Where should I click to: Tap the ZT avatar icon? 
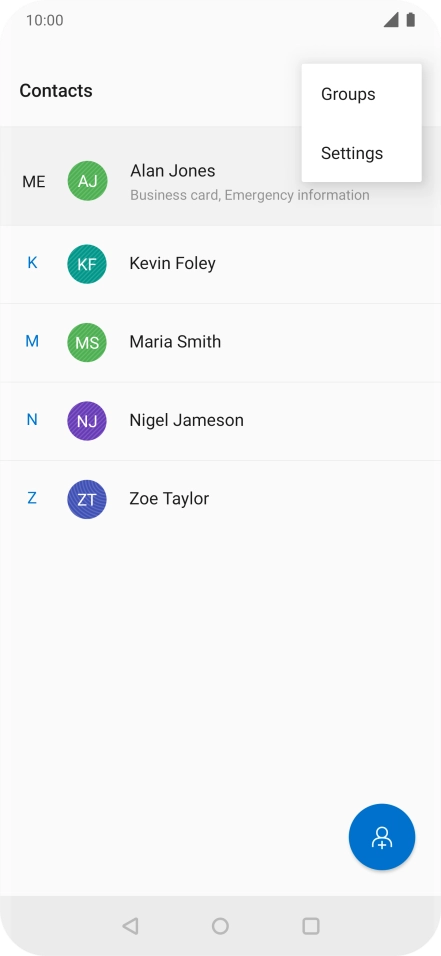(87, 499)
